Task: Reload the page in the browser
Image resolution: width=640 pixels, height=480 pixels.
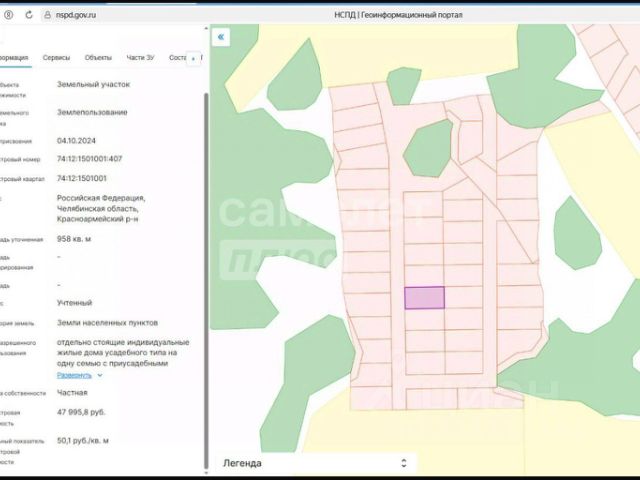Action: pos(29,15)
